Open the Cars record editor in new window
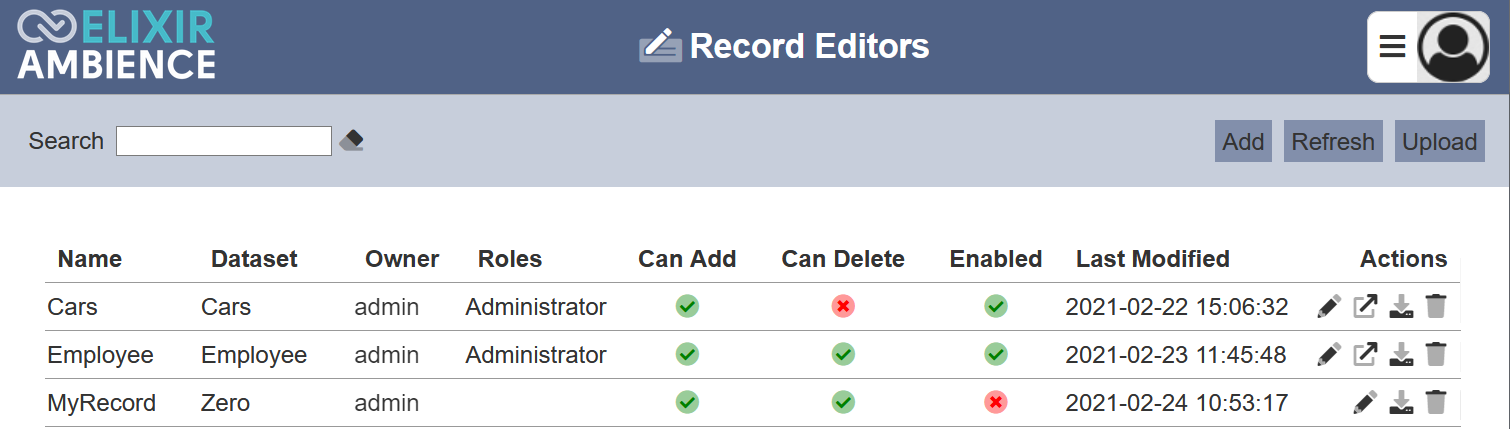1512x430 pixels. (x=1365, y=306)
